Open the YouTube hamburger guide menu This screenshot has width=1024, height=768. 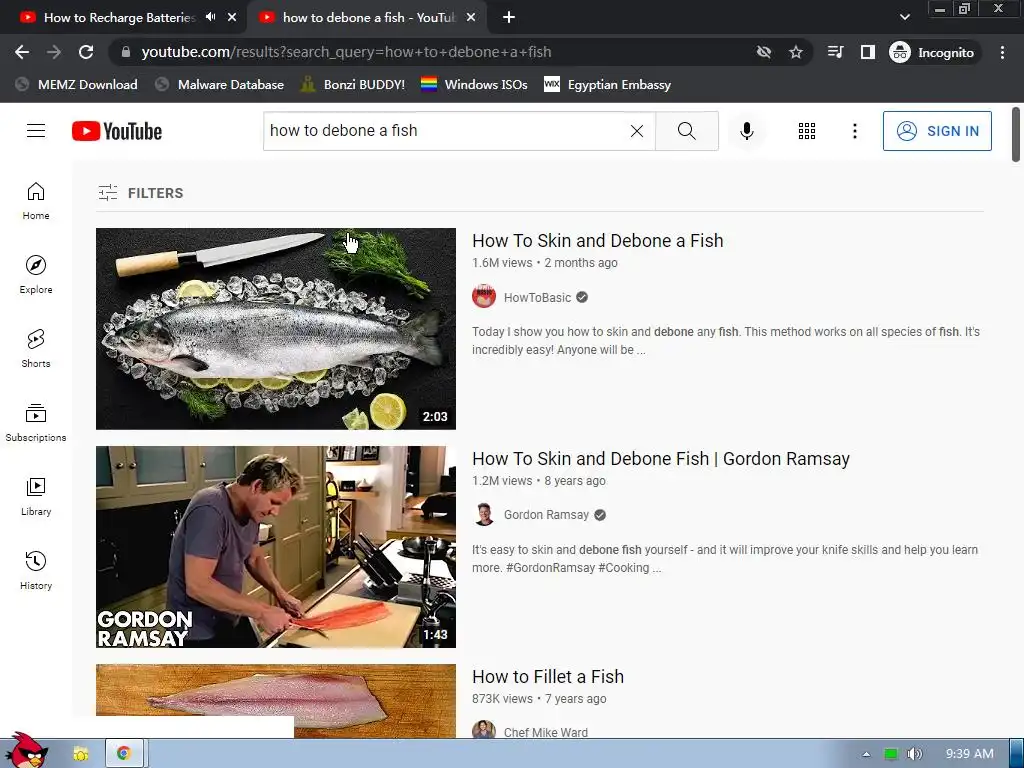tap(36, 131)
